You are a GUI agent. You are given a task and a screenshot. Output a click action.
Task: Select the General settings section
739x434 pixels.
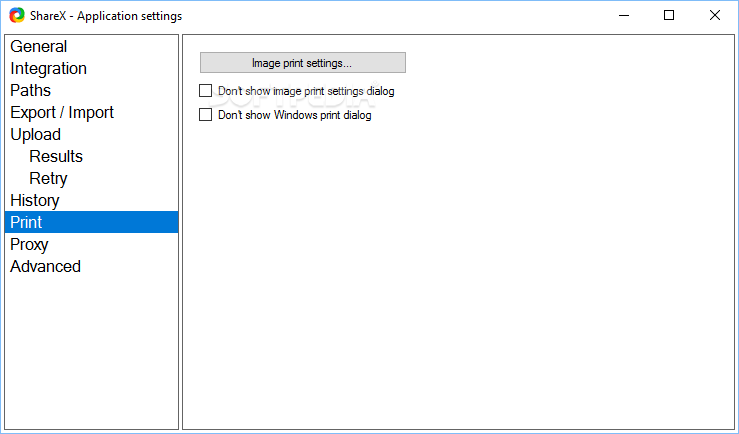[91, 46]
